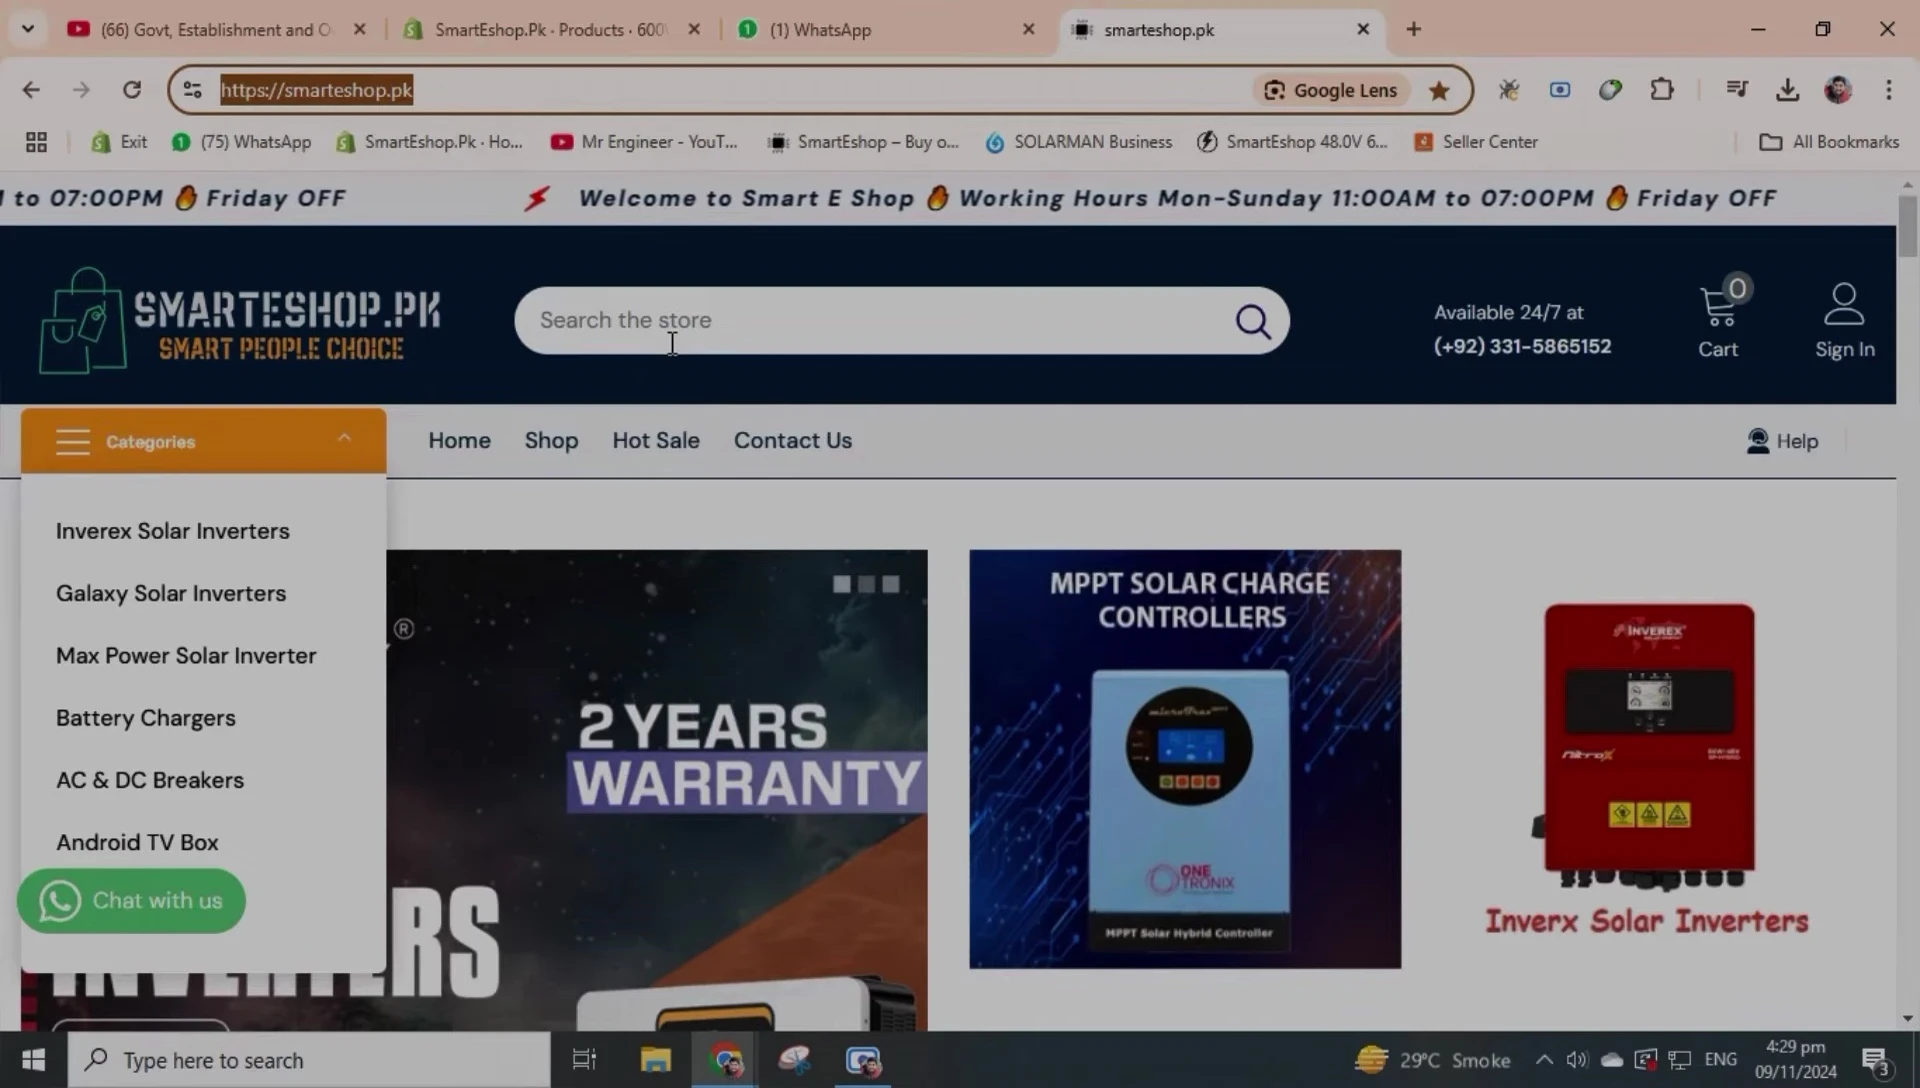Click the phone number (+92) 331-5865152

pyautogui.click(x=1522, y=346)
